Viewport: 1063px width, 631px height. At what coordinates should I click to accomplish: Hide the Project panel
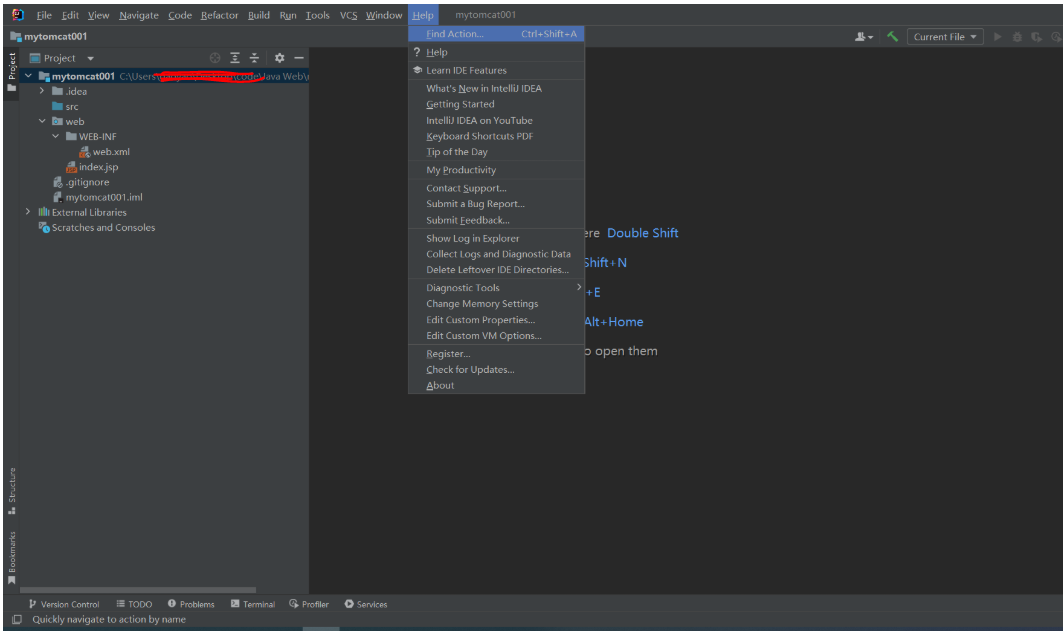coord(298,58)
